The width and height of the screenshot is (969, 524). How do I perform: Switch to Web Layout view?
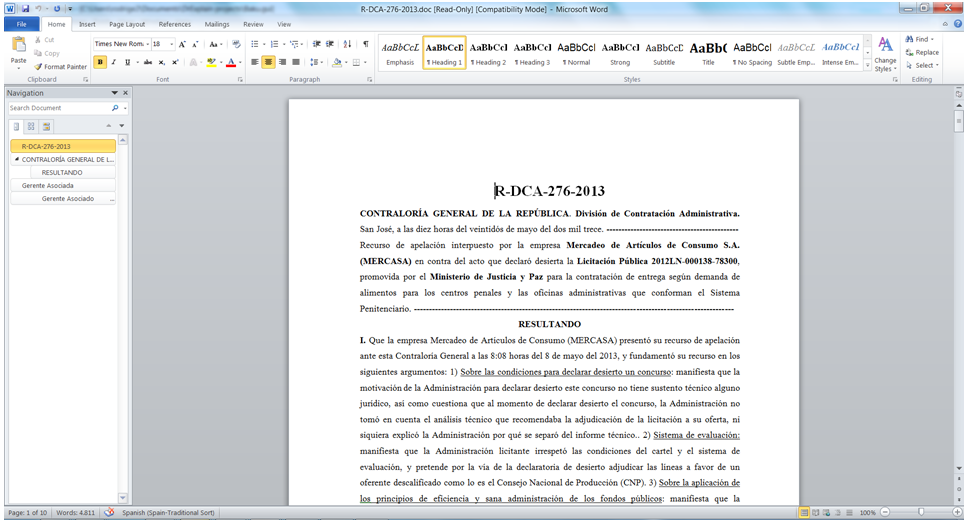pos(827,512)
